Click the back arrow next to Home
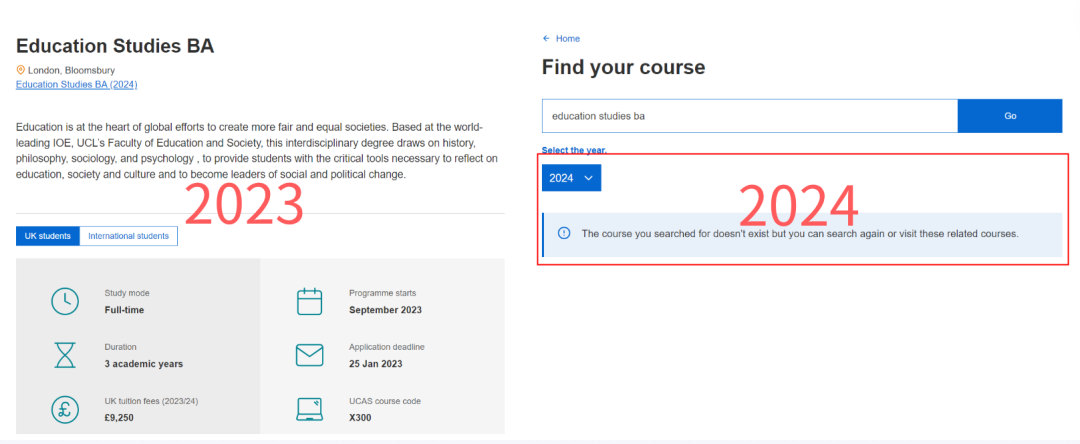The width and height of the screenshot is (1080, 444). [546, 39]
